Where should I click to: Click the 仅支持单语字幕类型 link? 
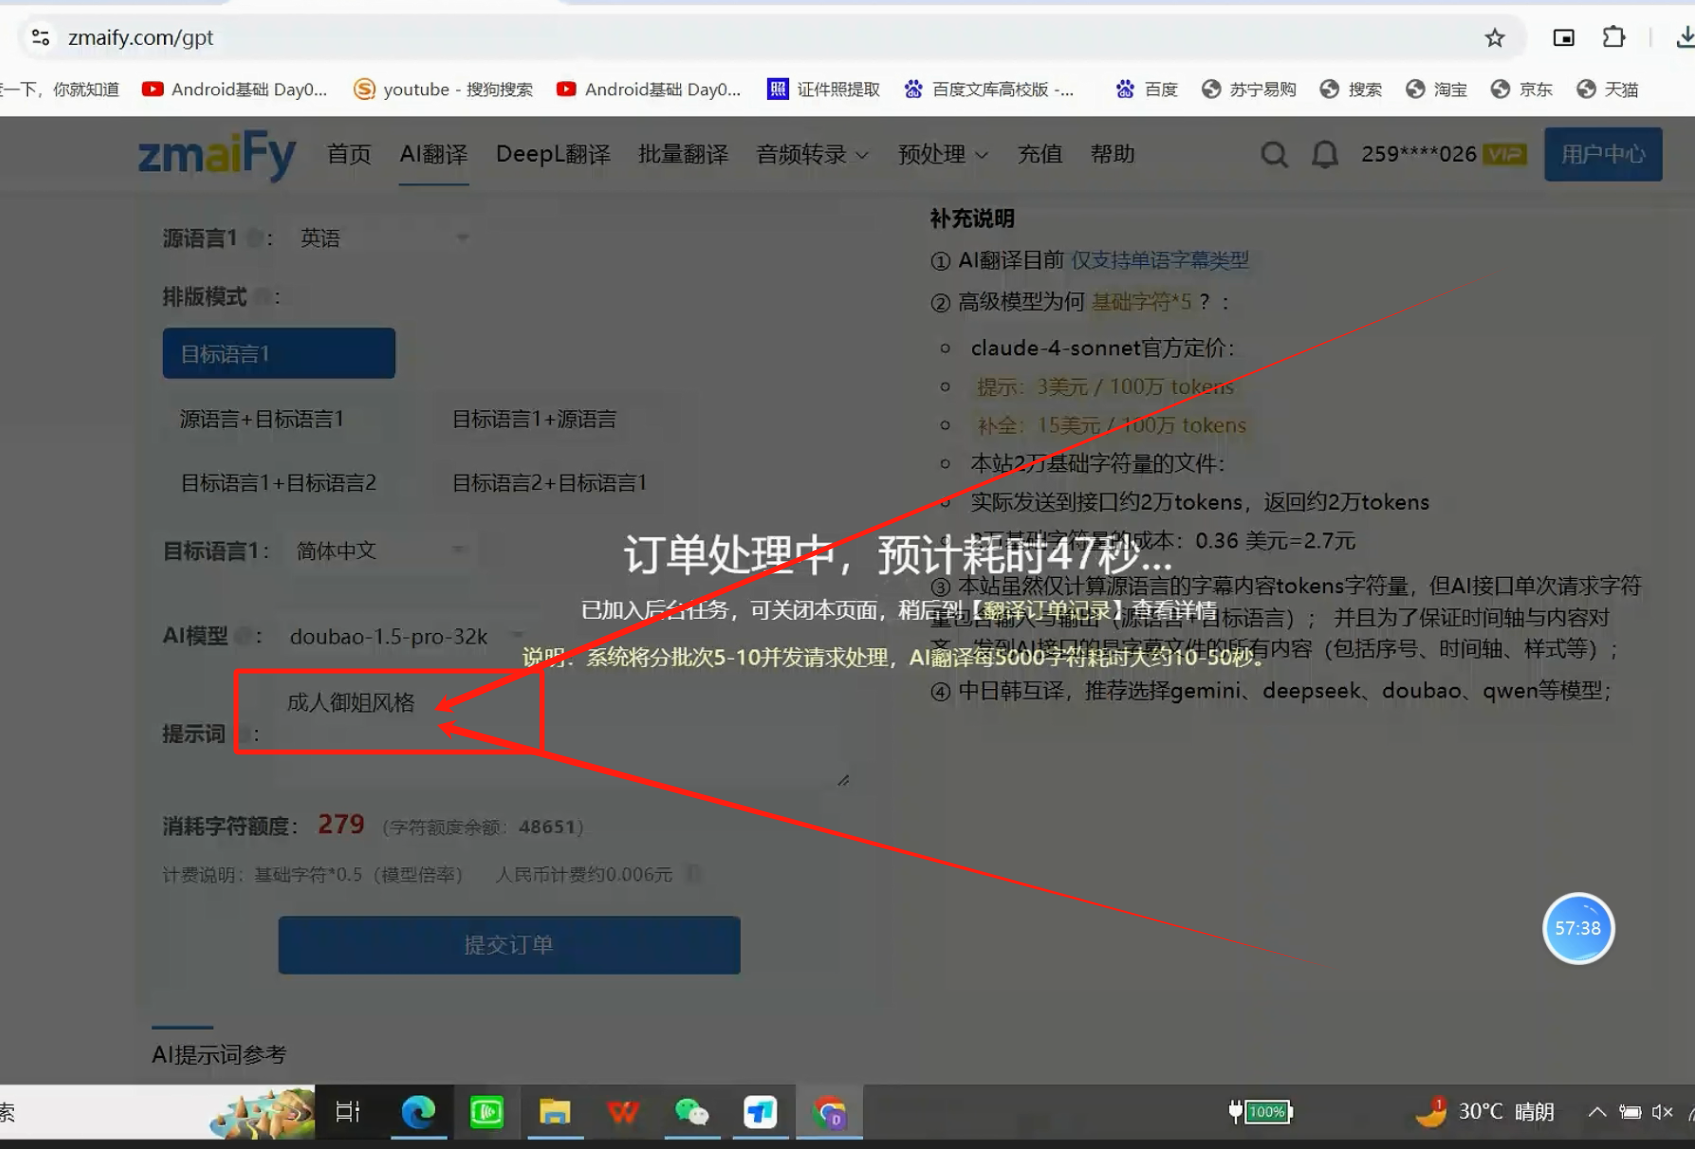click(1160, 260)
